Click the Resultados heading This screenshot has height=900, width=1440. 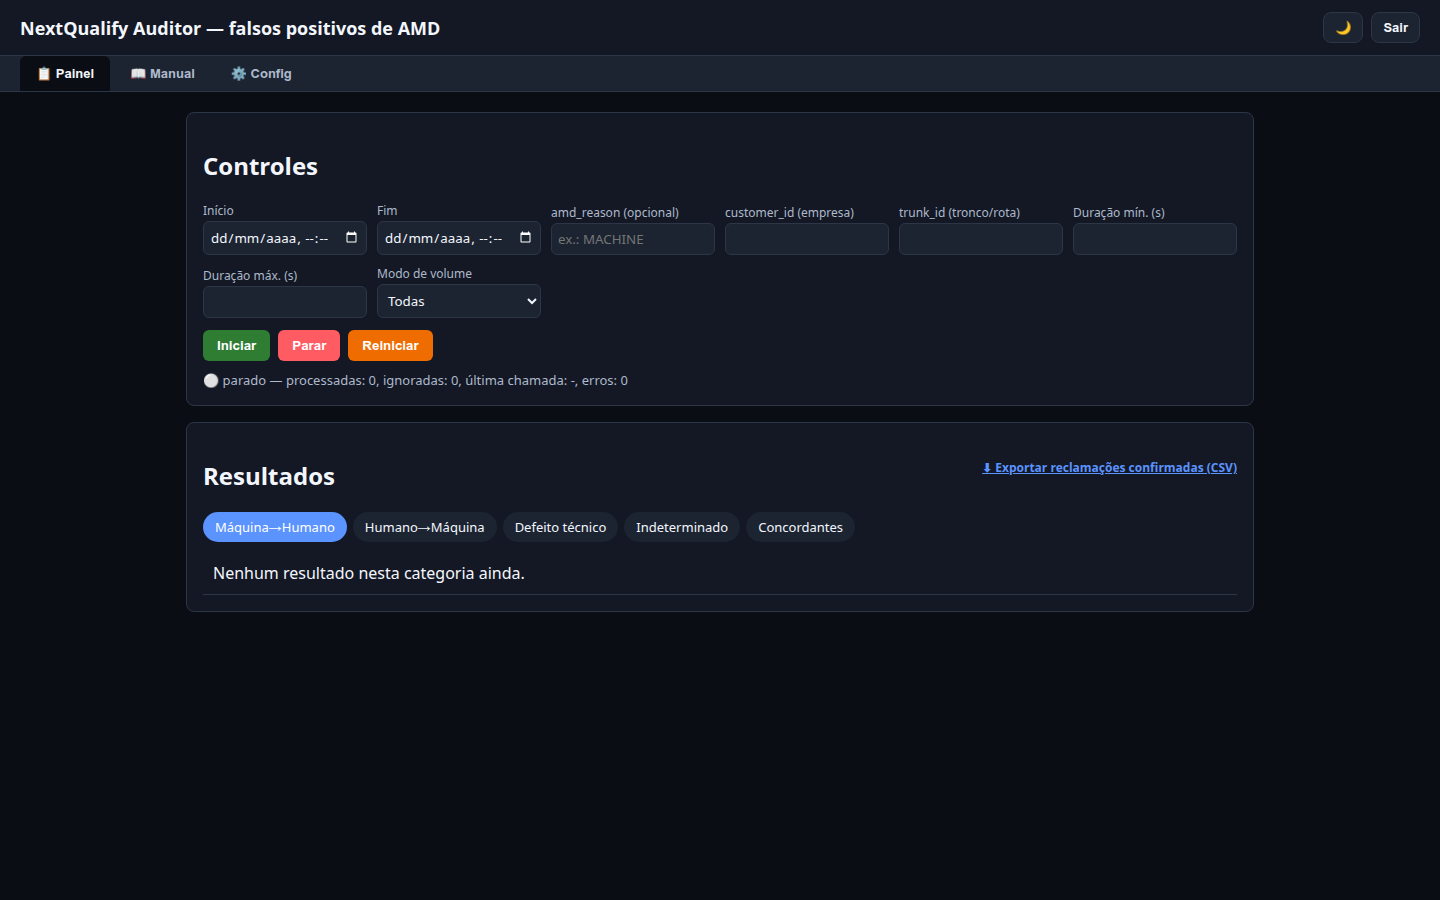click(269, 477)
